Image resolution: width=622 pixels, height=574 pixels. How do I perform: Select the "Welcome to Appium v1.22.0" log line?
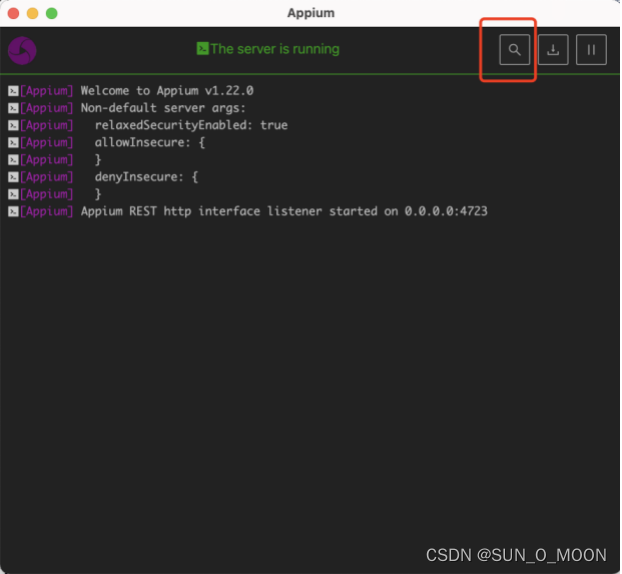click(167, 90)
